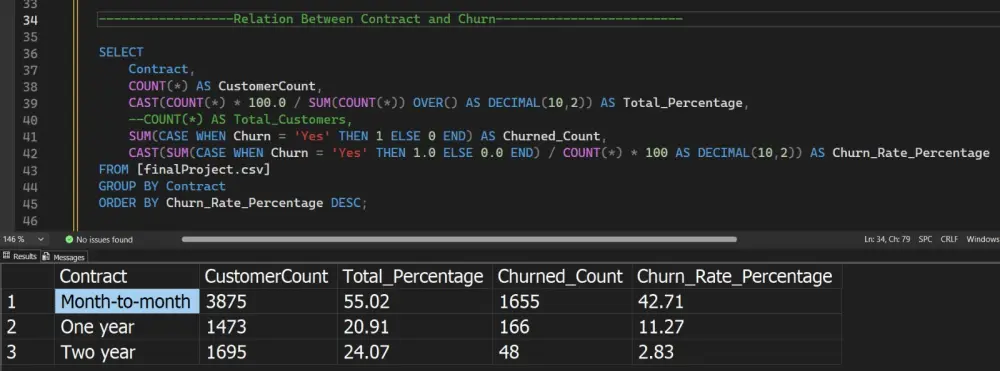Click the 2.83 churn rate cell
This screenshot has width=1000, height=371.
(x=737, y=351)
